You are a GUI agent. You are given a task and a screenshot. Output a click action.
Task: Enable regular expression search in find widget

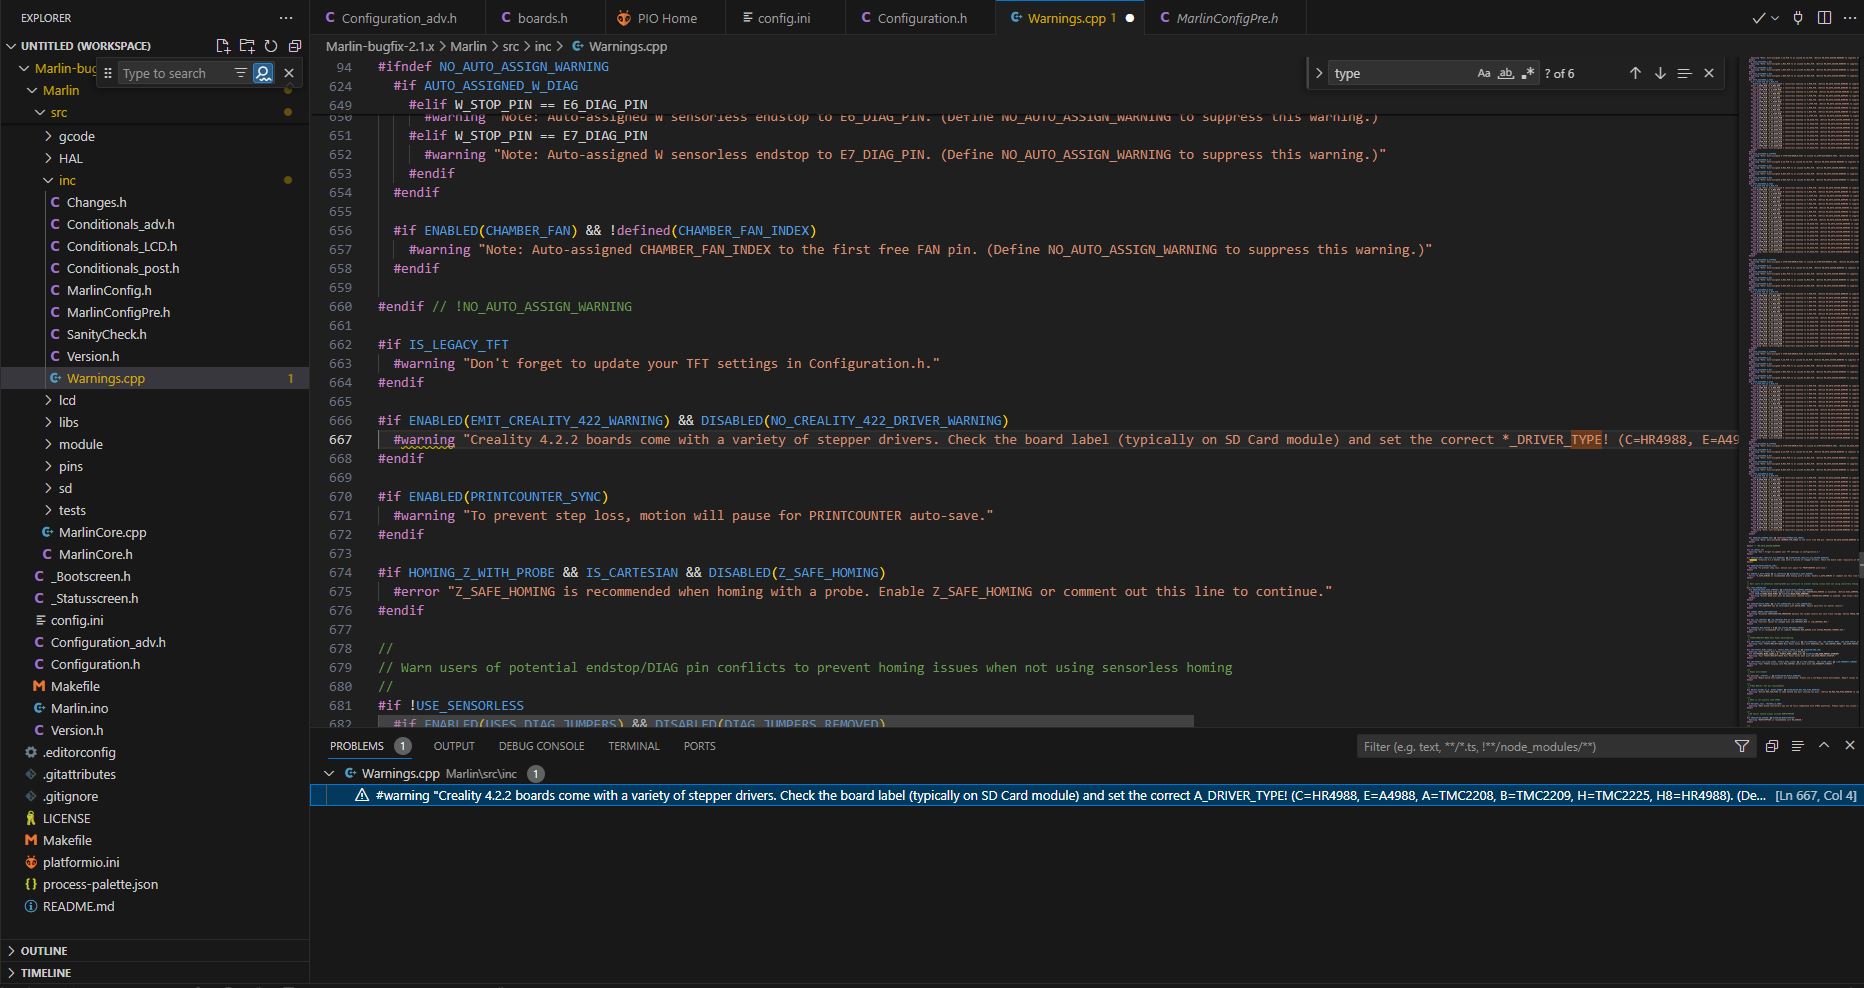(1528, 73)
